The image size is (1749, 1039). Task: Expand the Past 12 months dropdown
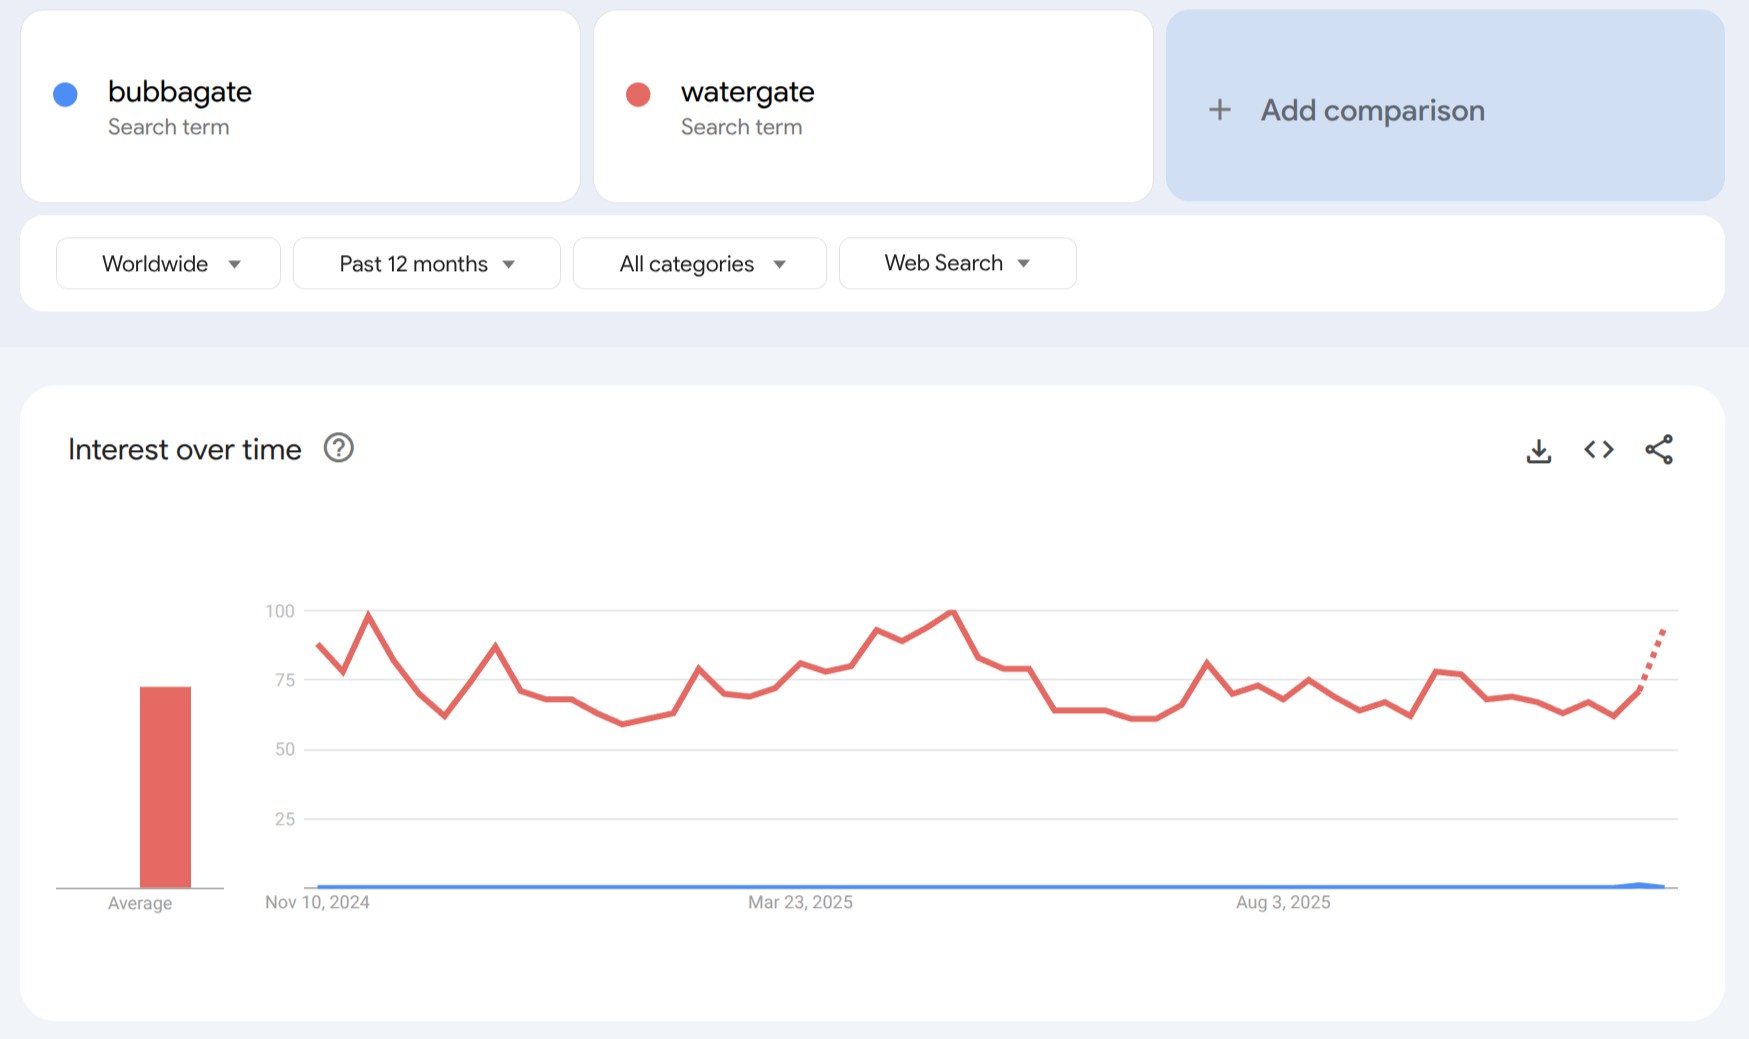tap(427, 264)
